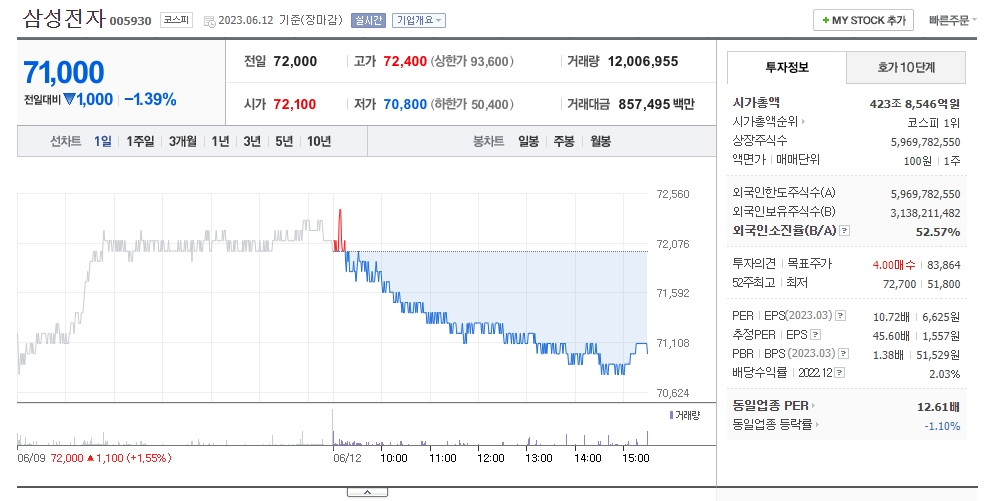Image resolution: width=986 pixels, height=501 pixels.
Task: Select 3개월 line chart period
Action: (x=182, y=141)
